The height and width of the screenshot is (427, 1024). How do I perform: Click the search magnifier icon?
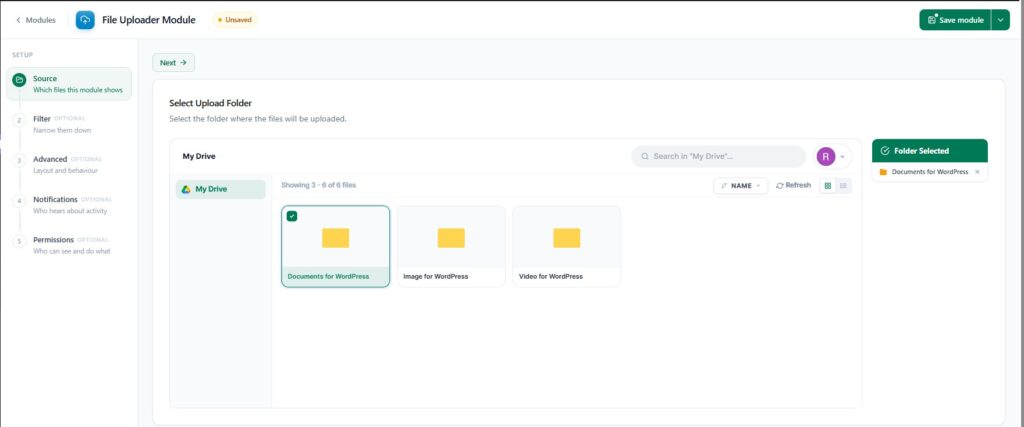645,157
